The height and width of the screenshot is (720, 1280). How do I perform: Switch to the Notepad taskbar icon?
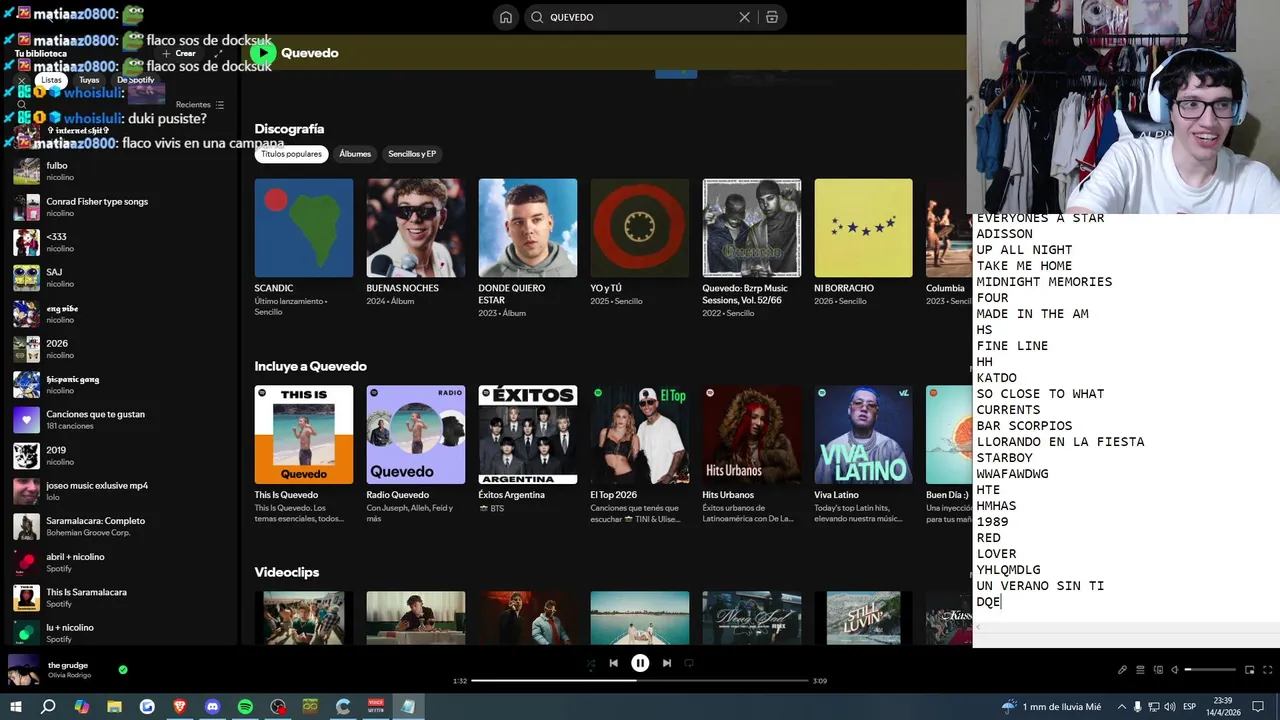pyautogui.click(x=408, y=707)
